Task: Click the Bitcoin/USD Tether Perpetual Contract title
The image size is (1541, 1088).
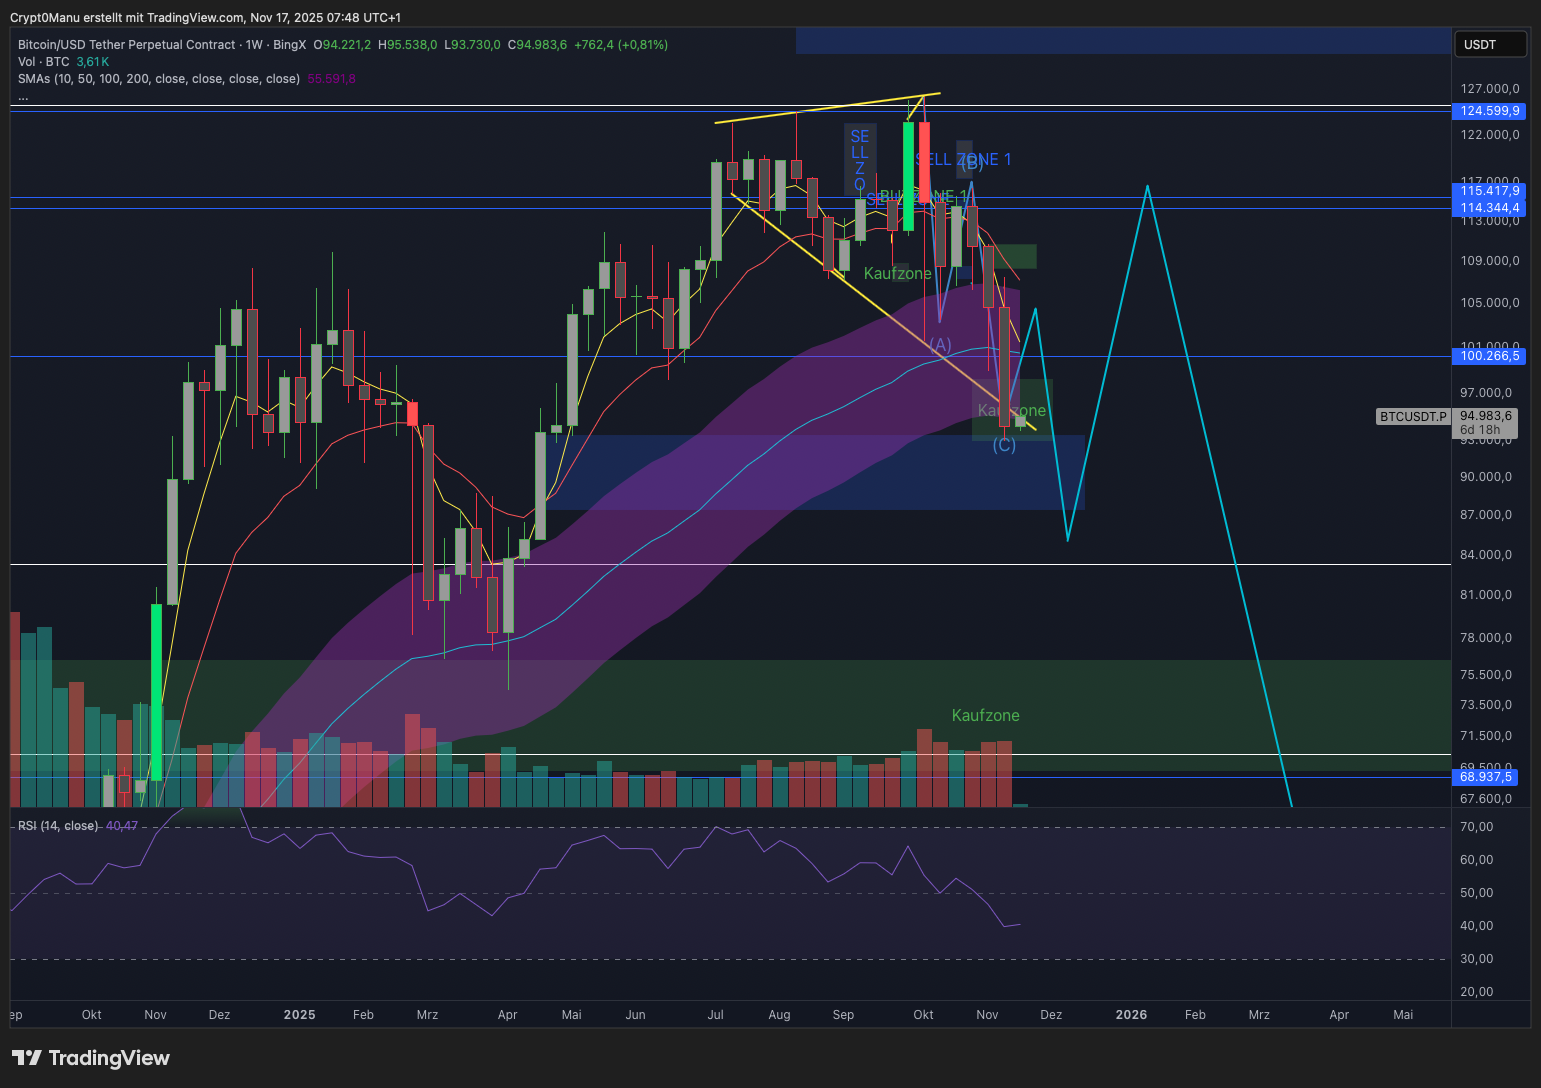Action: click(x=126, y=45)
